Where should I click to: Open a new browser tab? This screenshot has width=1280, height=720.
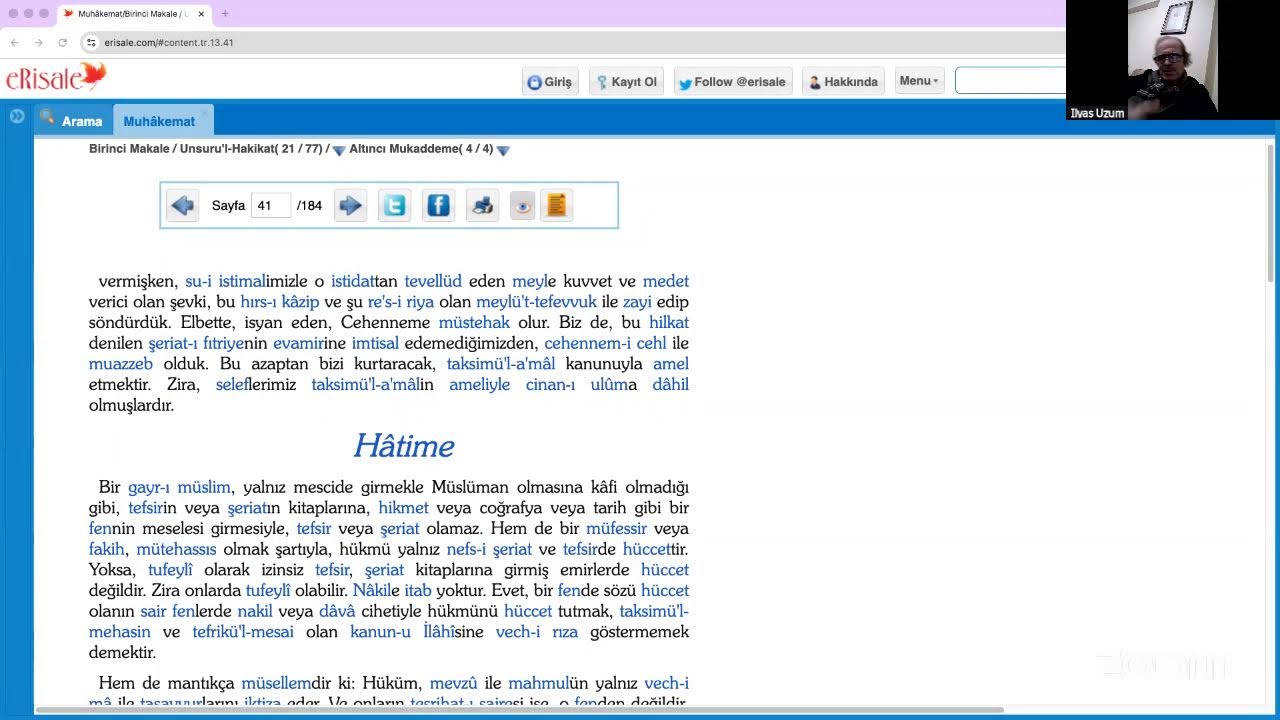(225, 14)
